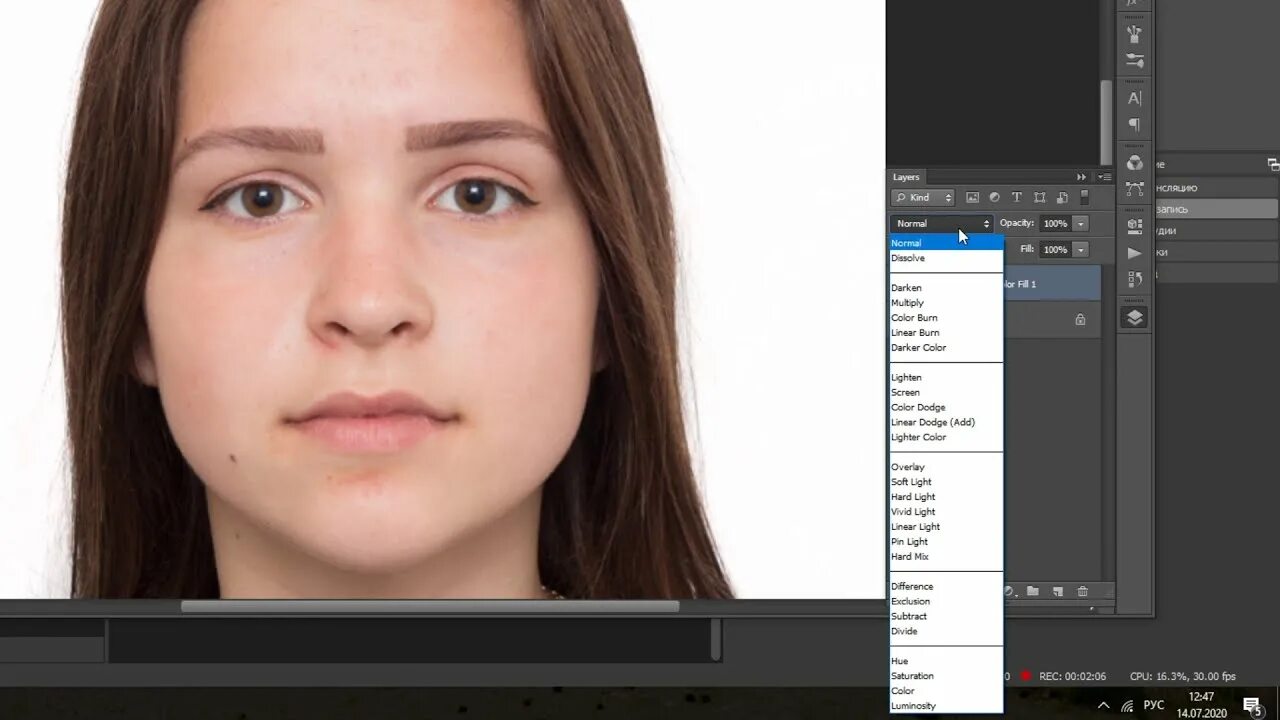Delete layer with trash icon

pyautogui.click(x=1082, y=592)
